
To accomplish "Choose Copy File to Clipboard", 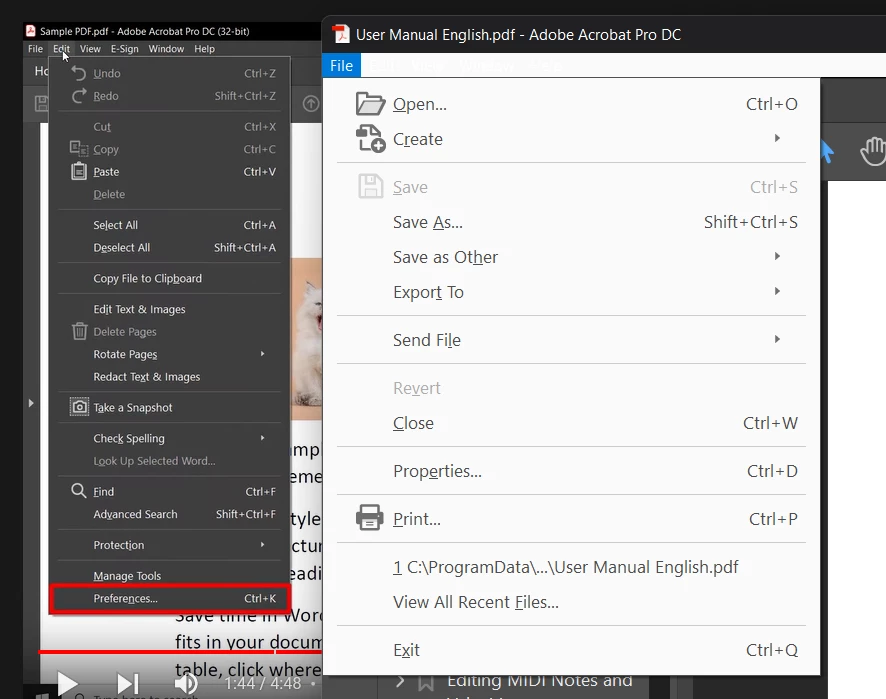I will tap(170, 279).
